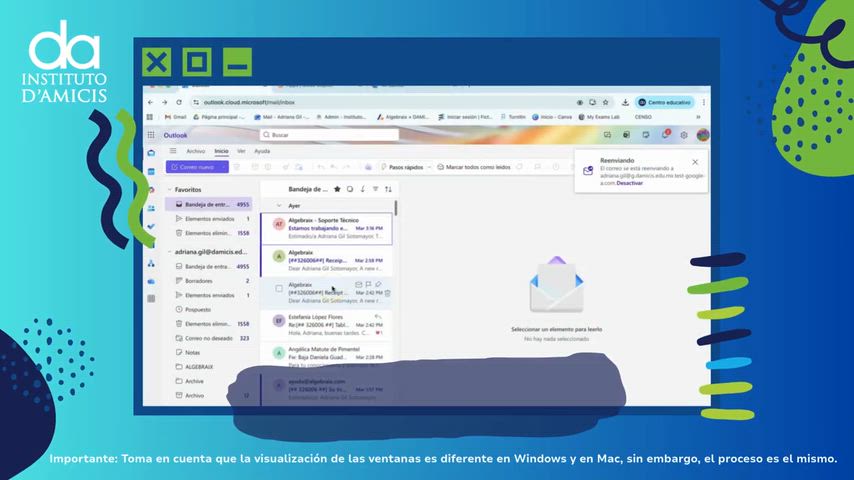Click the Outlook settings gear

tap(684, 135)
